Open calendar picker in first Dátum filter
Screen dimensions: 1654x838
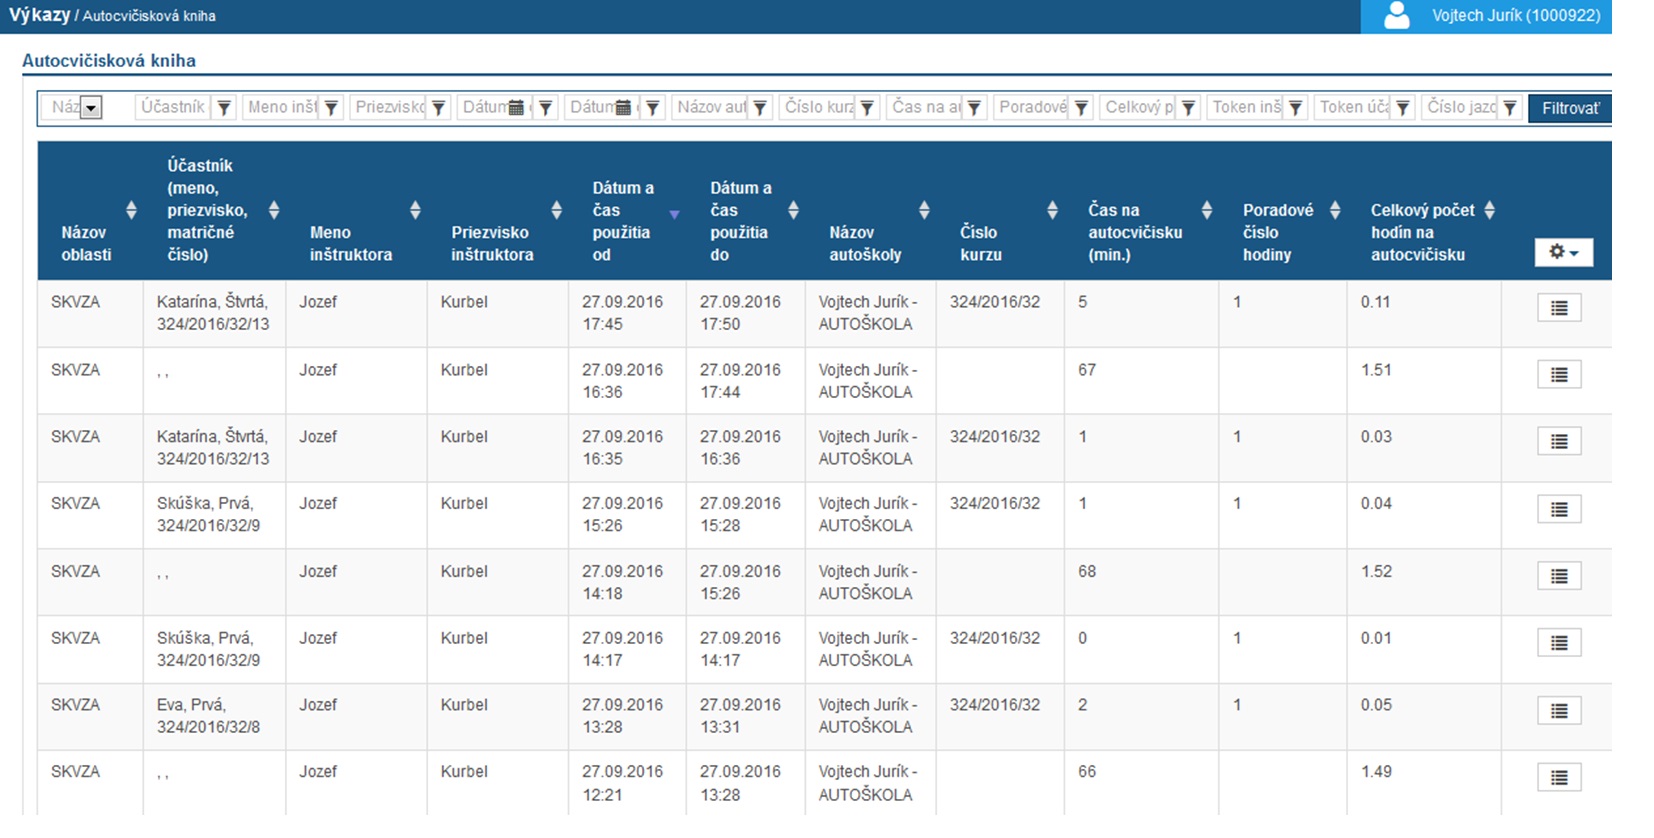(x=516, y=108)
